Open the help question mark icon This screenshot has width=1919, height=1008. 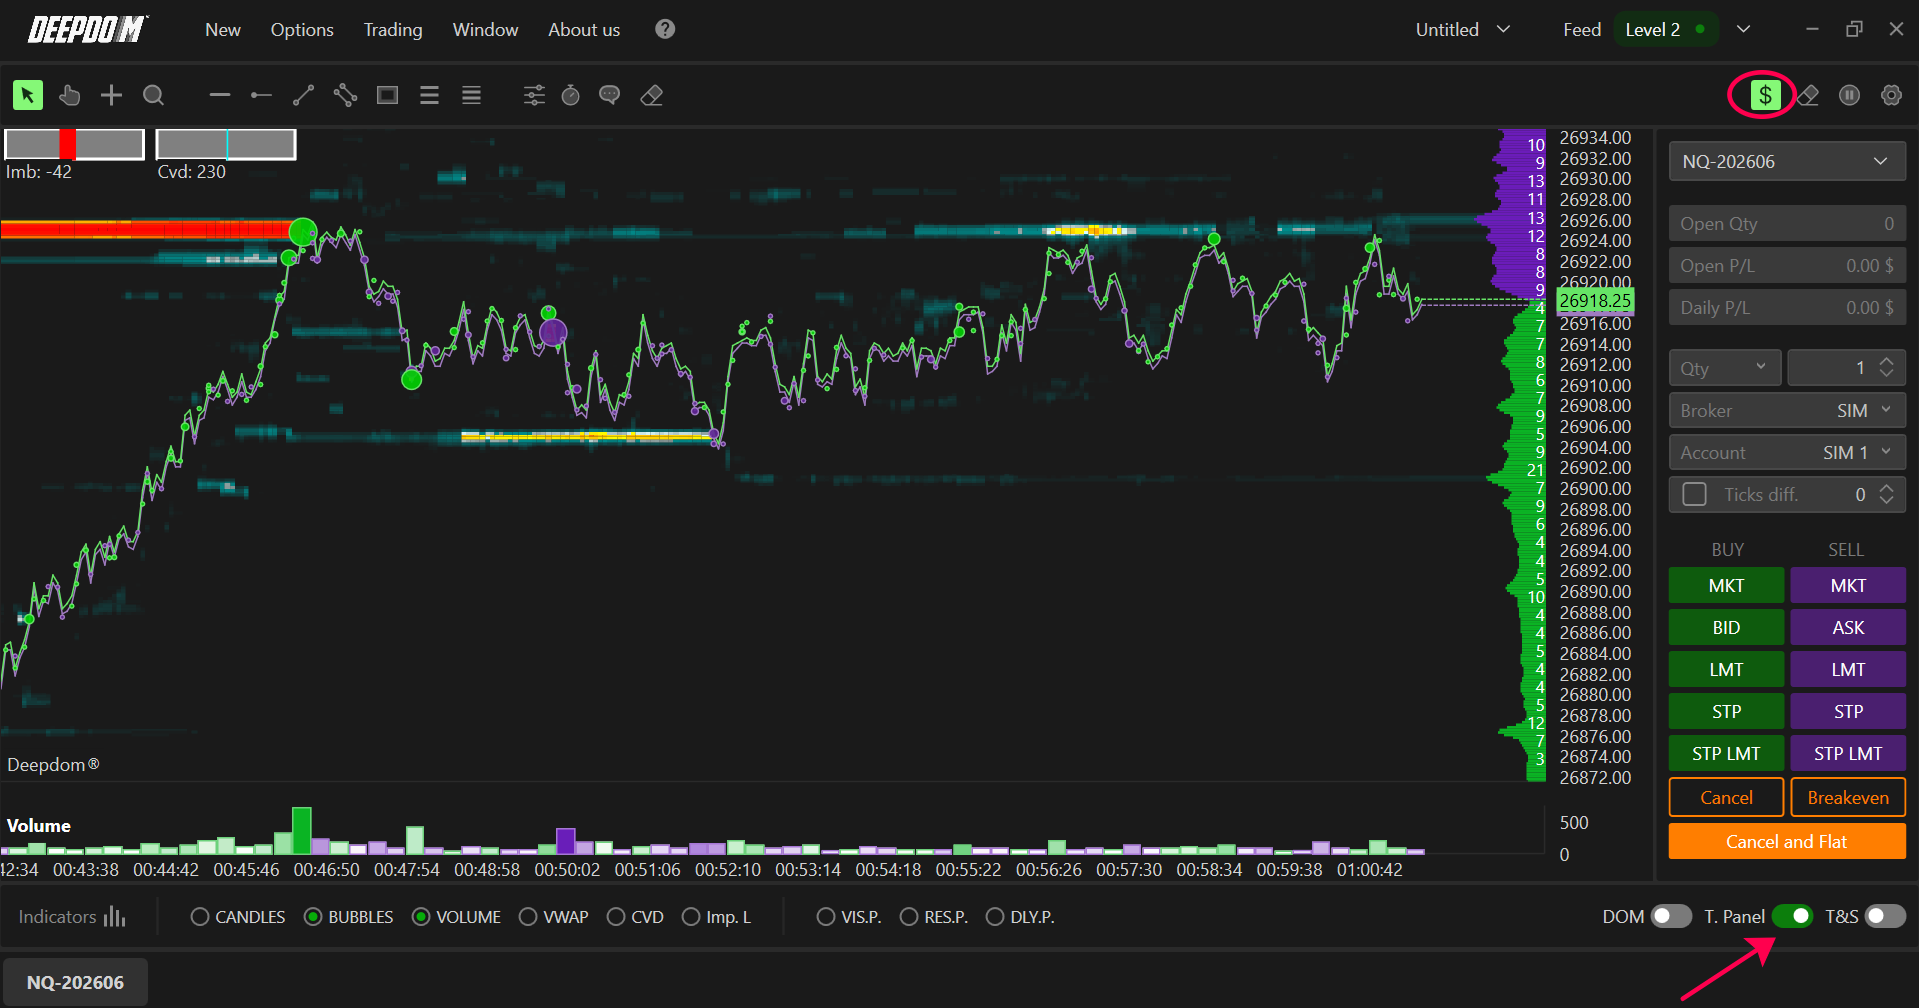point(665,29)
